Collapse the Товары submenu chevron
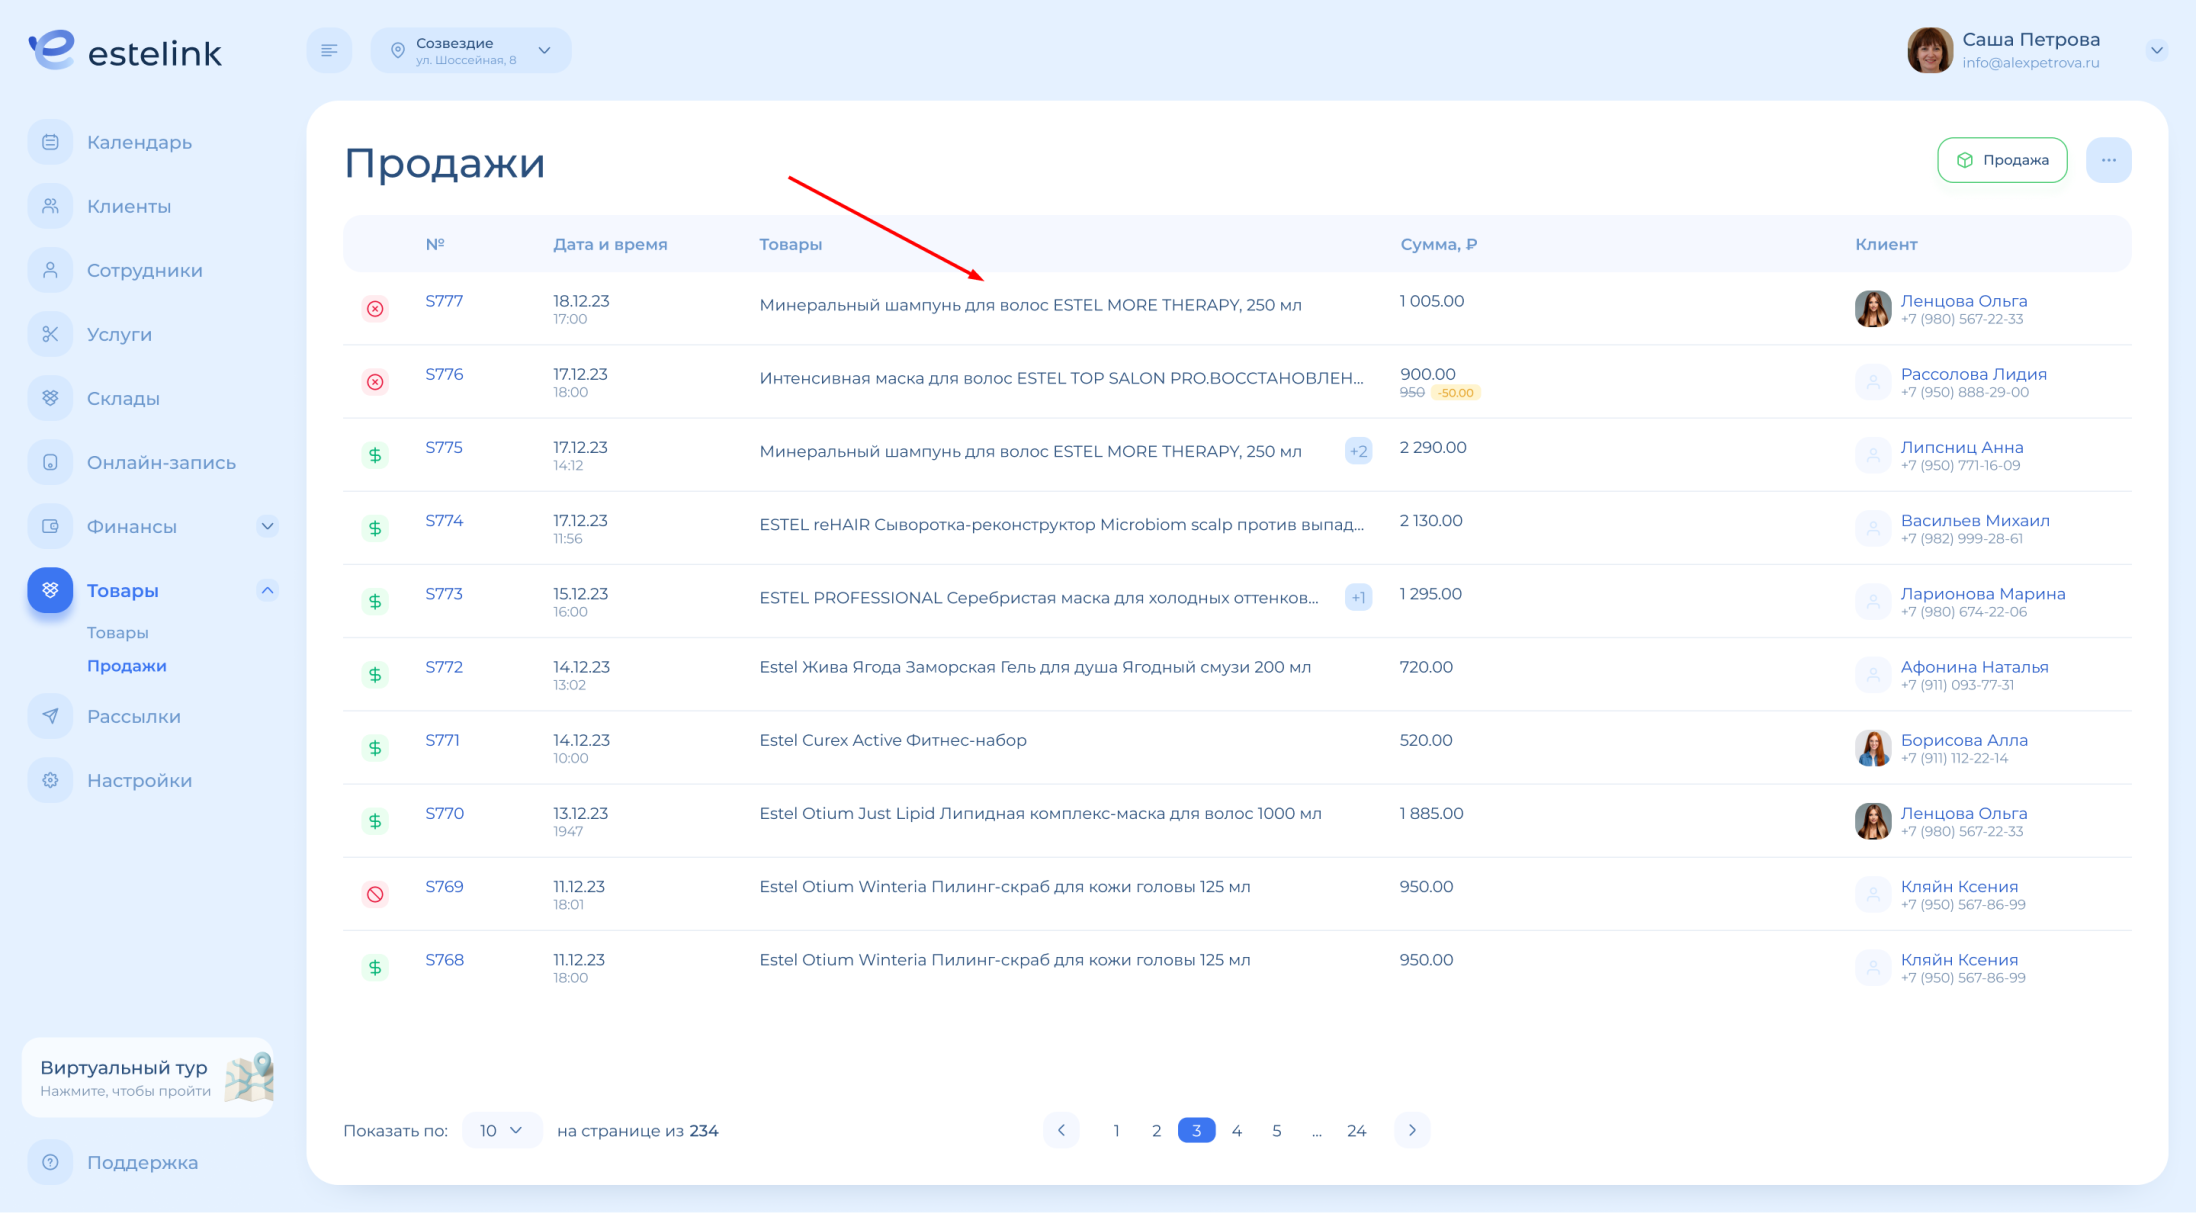Image resolution: width=2196 pixels, height=1217 pixels. 267,590
